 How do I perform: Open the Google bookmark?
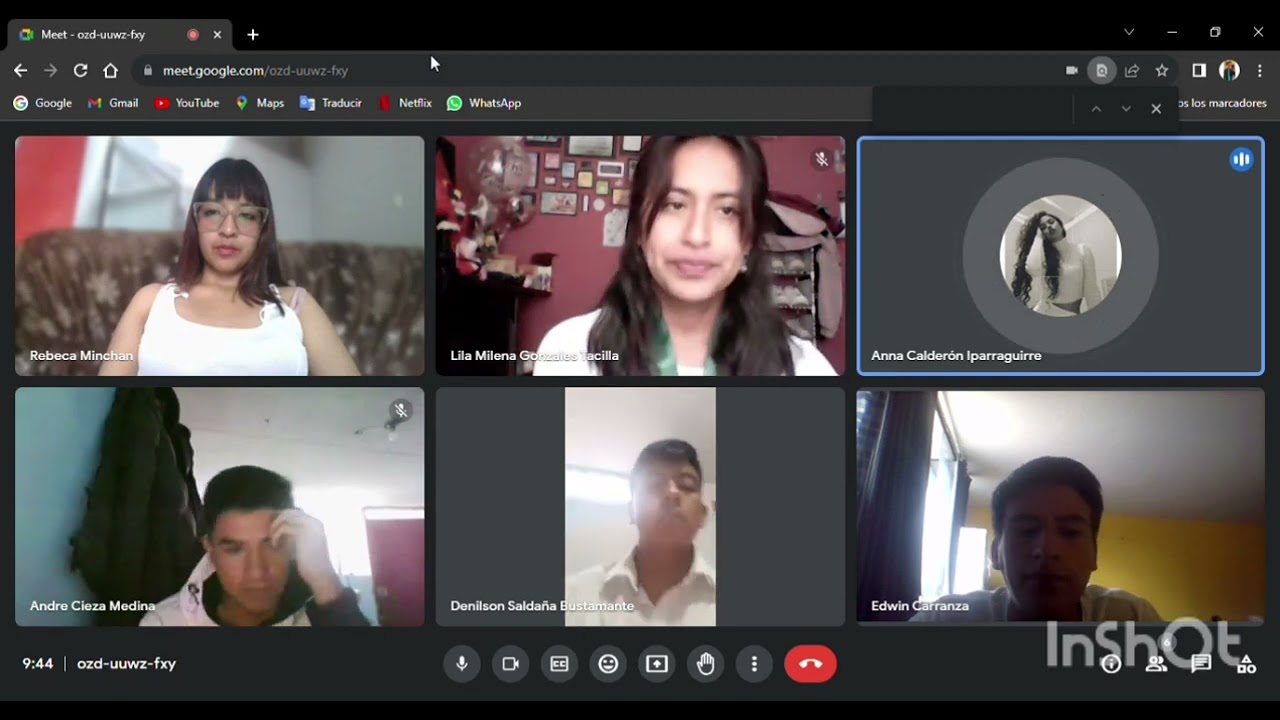click(42, 103)
